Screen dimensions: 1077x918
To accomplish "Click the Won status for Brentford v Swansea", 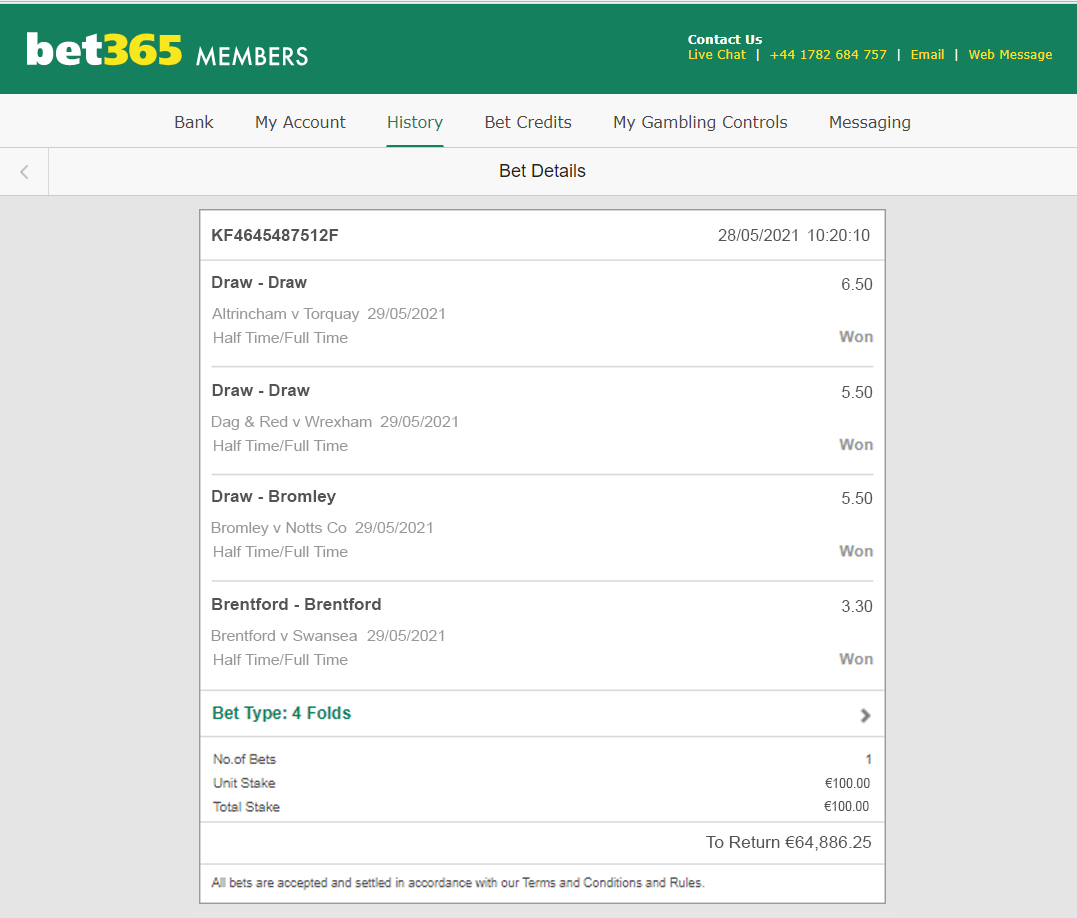I will (856, 659).
